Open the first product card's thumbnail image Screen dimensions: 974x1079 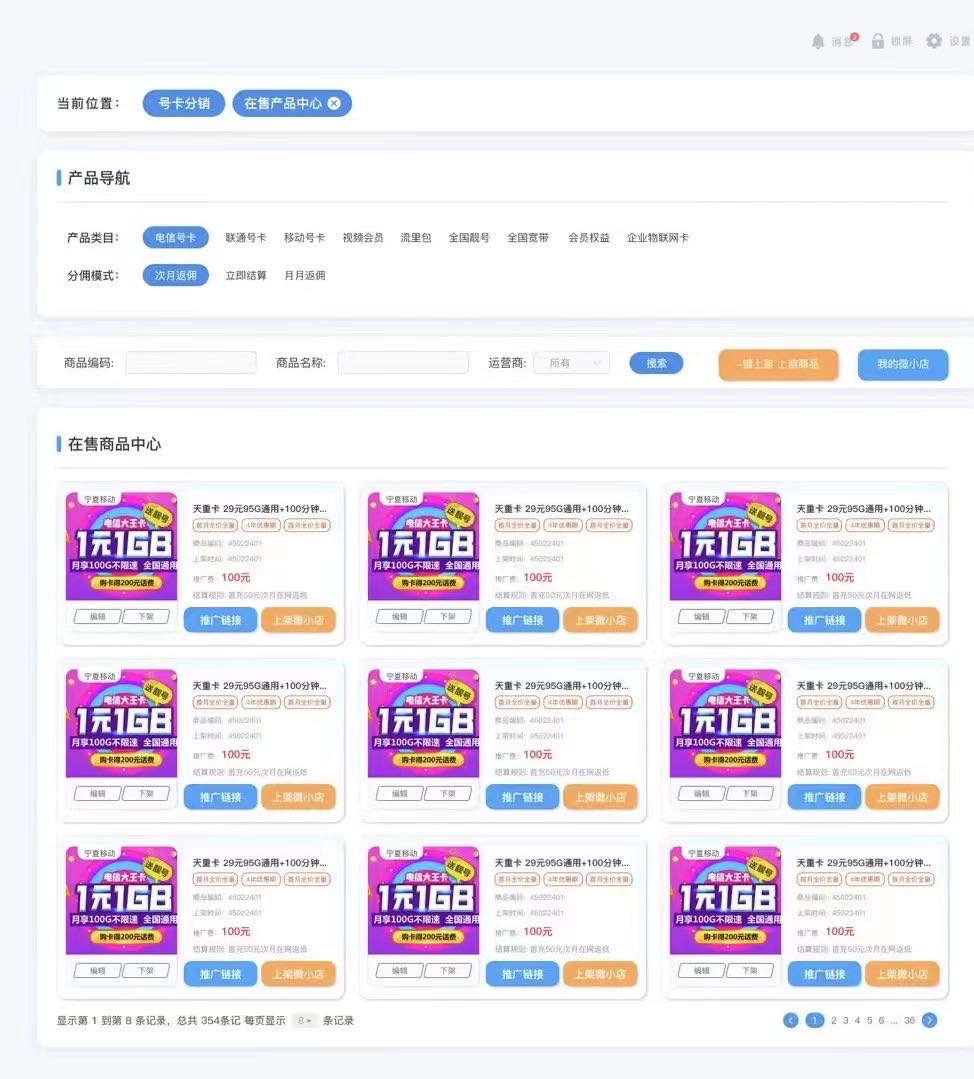tap(121, 546)
